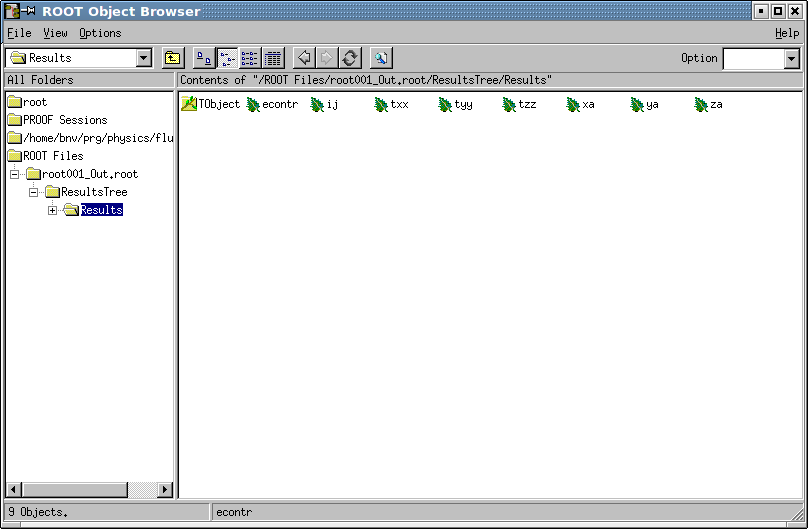Viewport: 808px width, 529px height.
Task: Switch to small icons view
Action: pyautogui.click(x=227, y=58)
